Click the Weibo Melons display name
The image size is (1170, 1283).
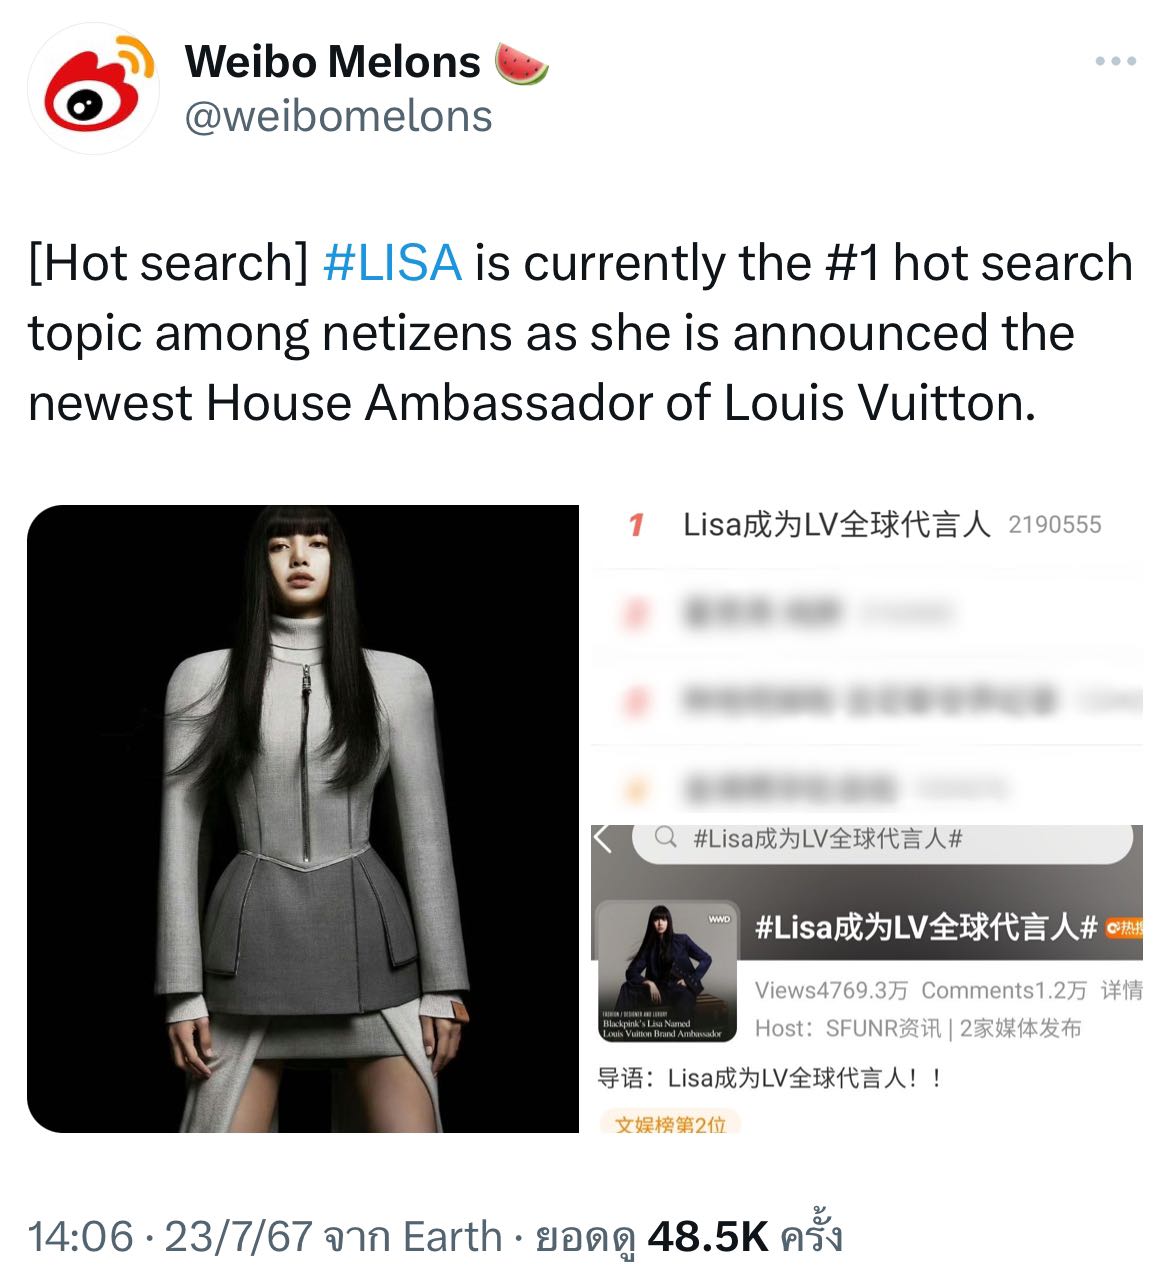tap(333, 62)
